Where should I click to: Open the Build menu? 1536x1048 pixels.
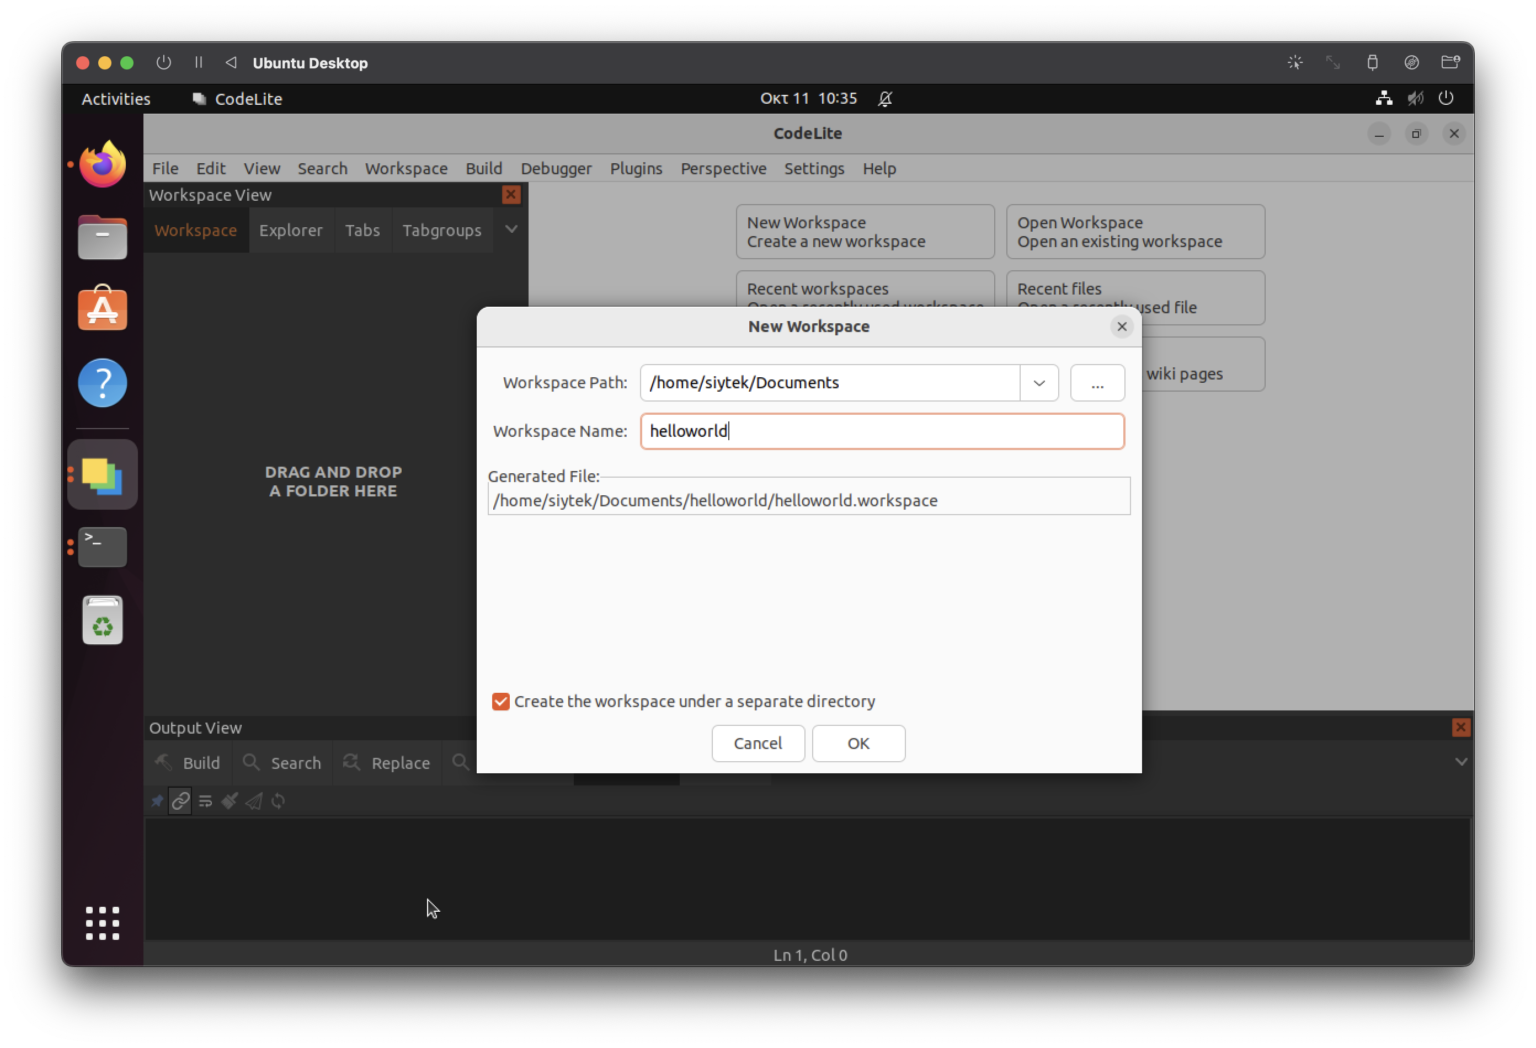[x=483, y=169]
